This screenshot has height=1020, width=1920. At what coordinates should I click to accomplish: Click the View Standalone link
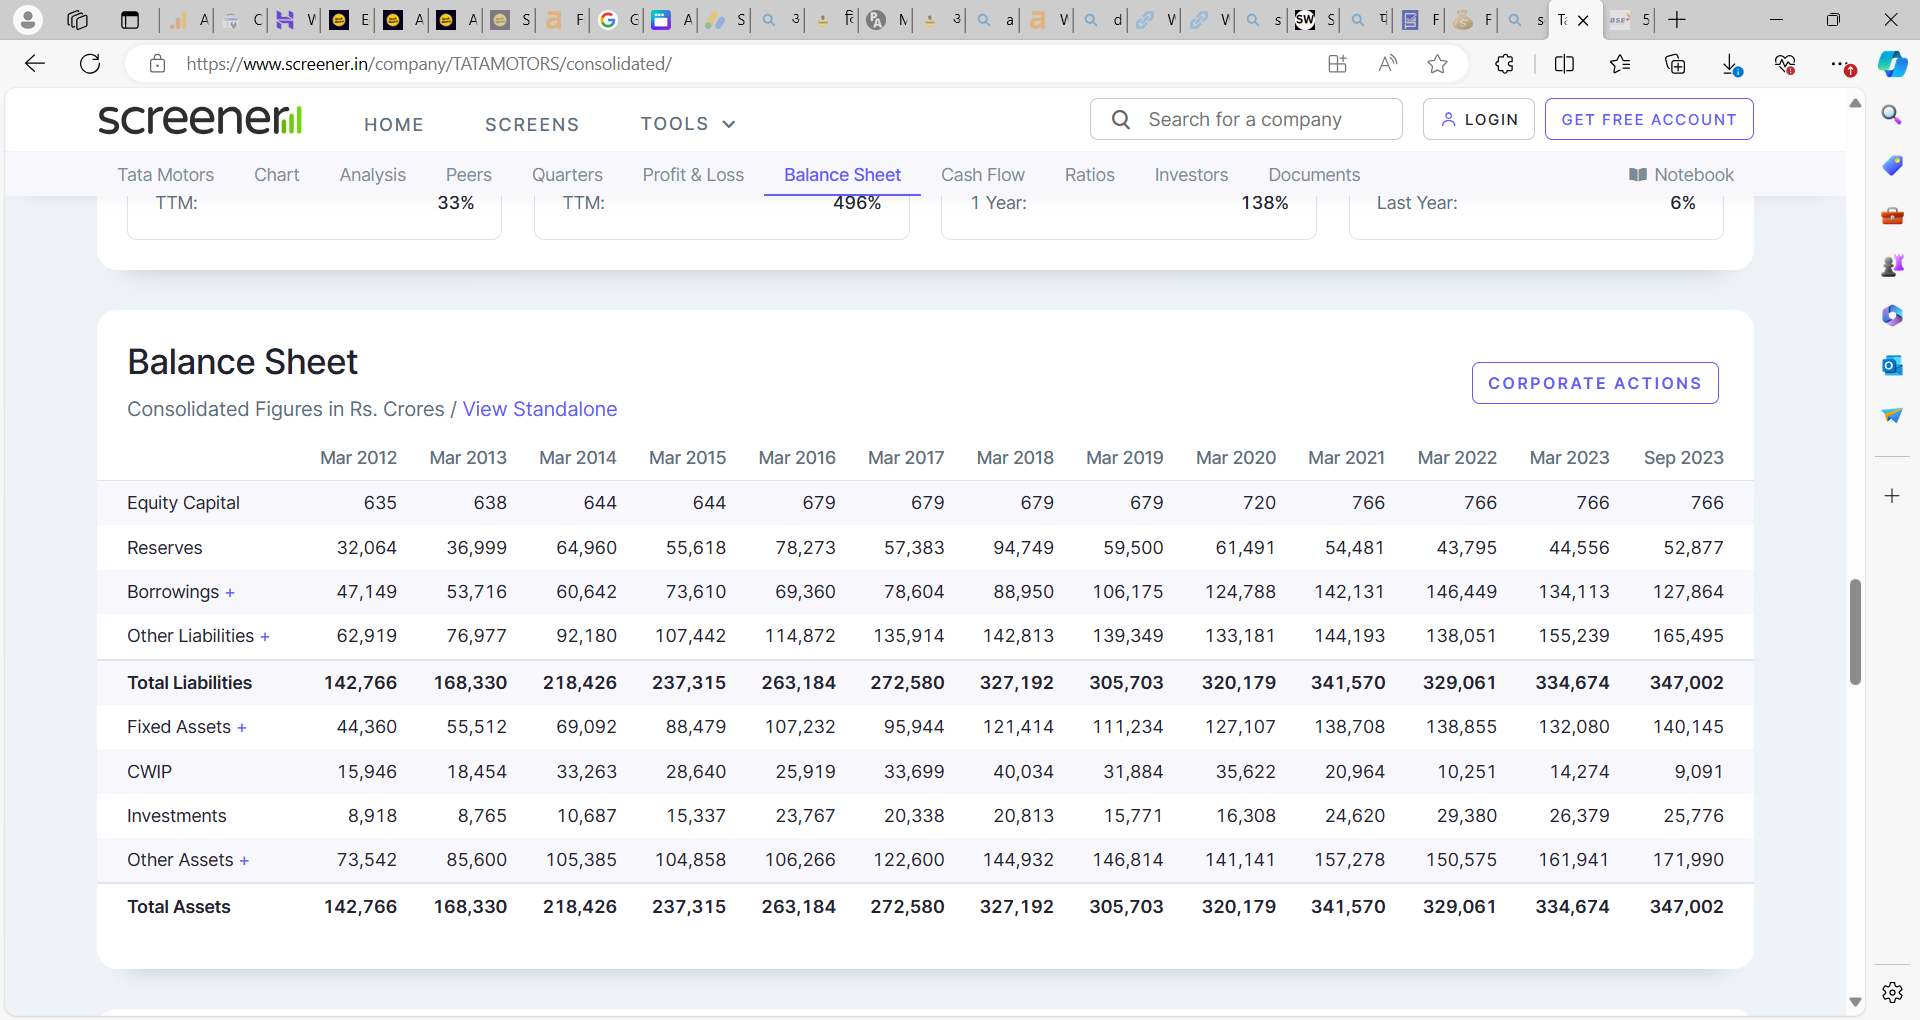click(x=539, y=409)
